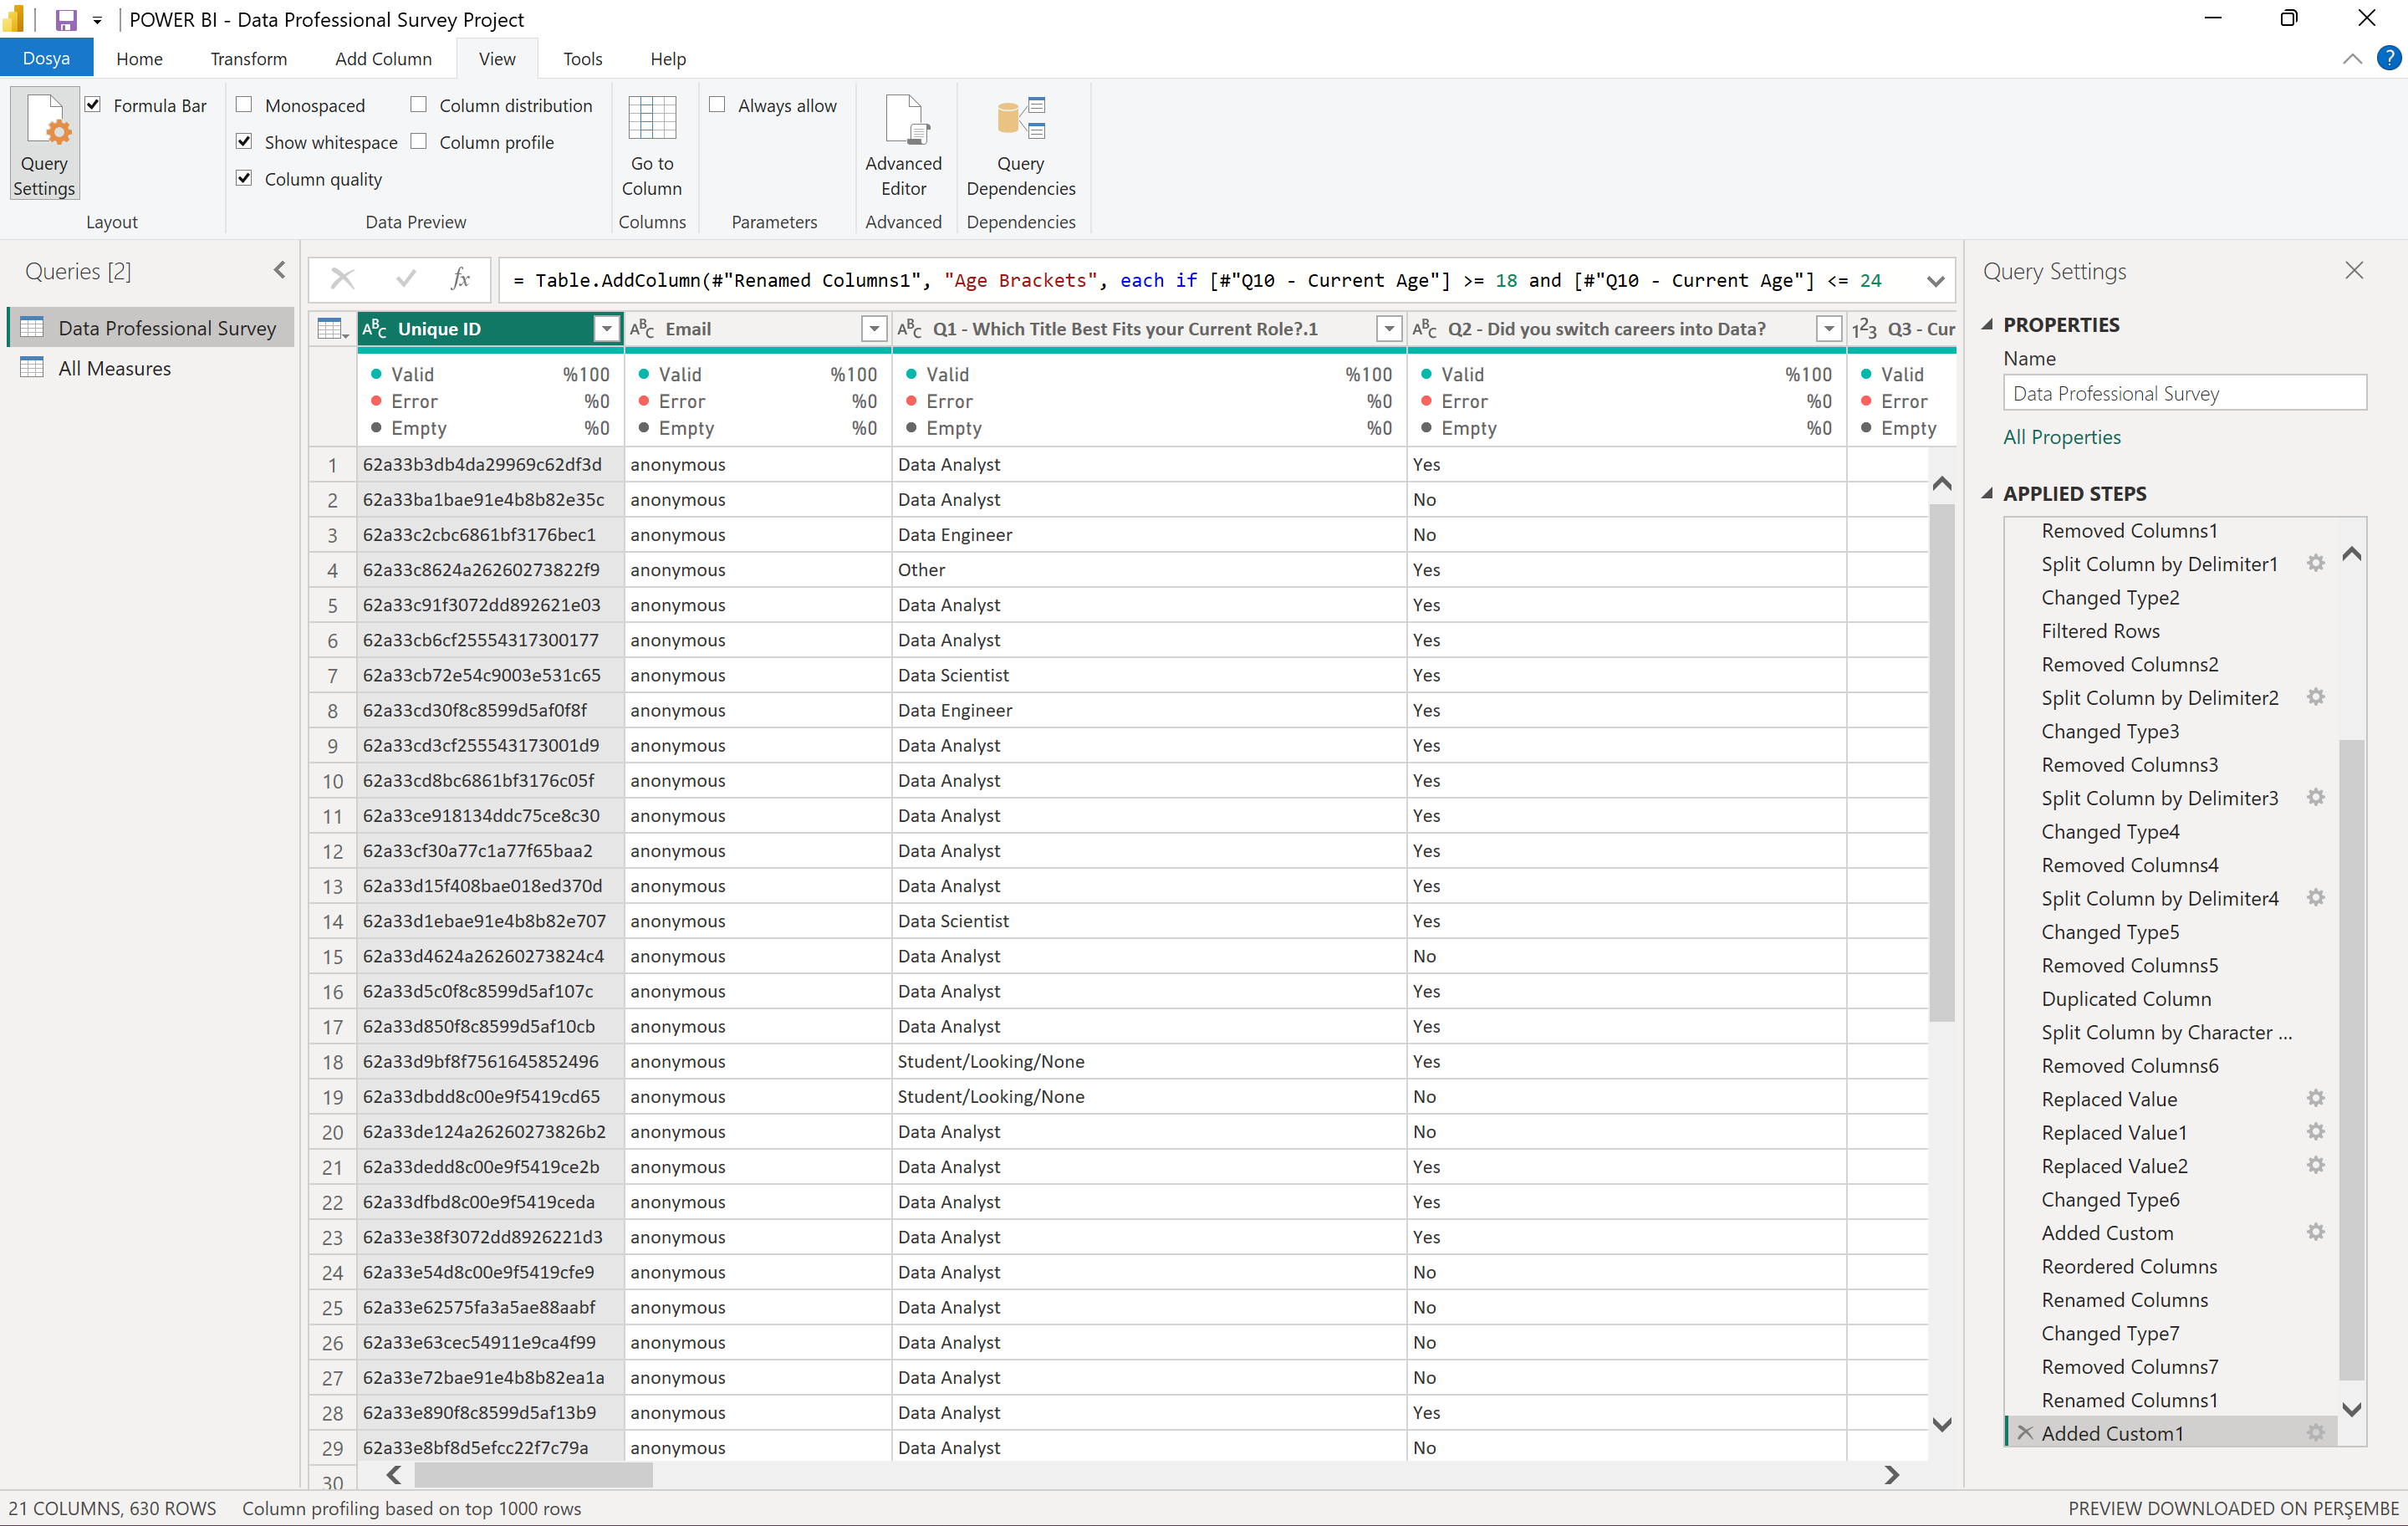Click the horizontal scrollbar thumb of grid
The width and height of the screenshot is (2408, 1526).
[x=533, y=1475]
